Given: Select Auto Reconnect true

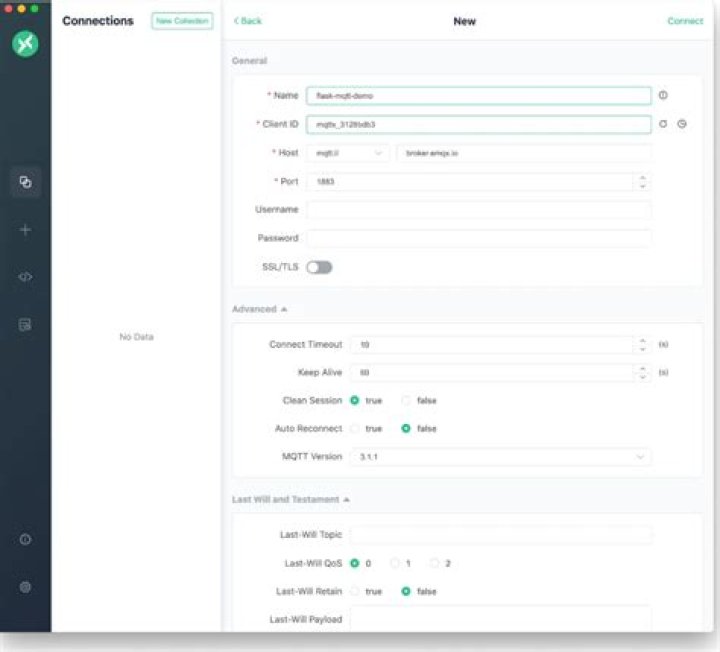Looking at the screenshot, I should tap(354, 428).
